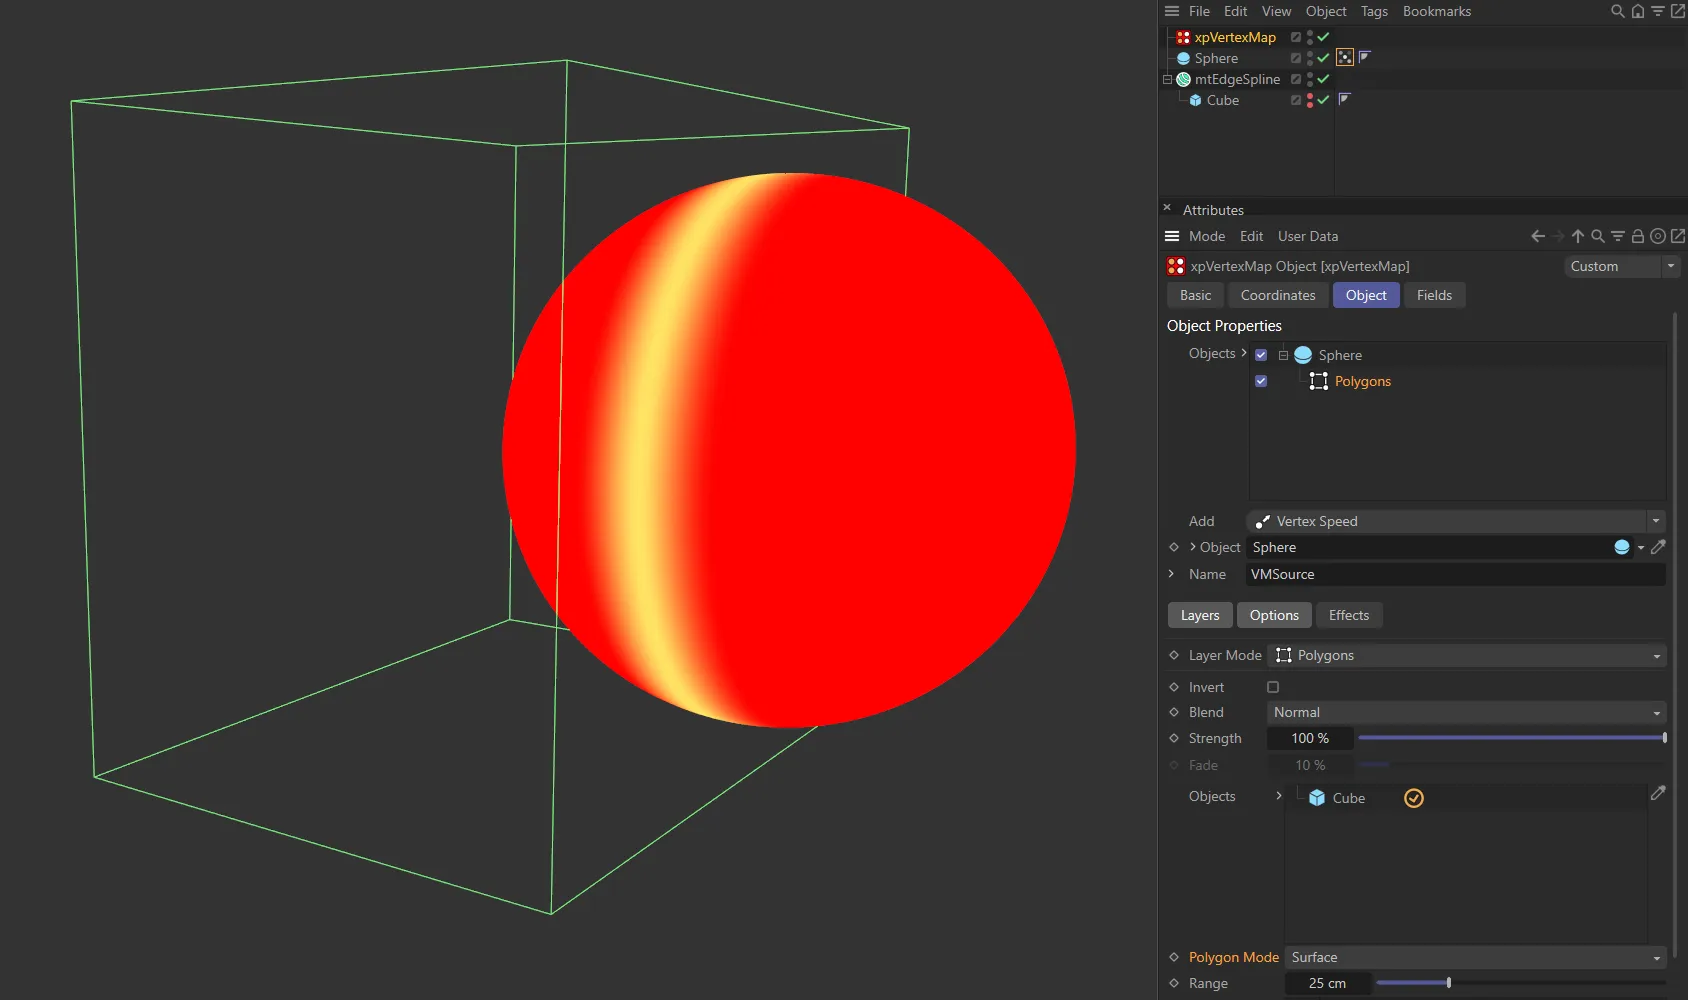1688x1000 pixels.
Task: Switch to the Layers button group
Action: pos(1199,615)
